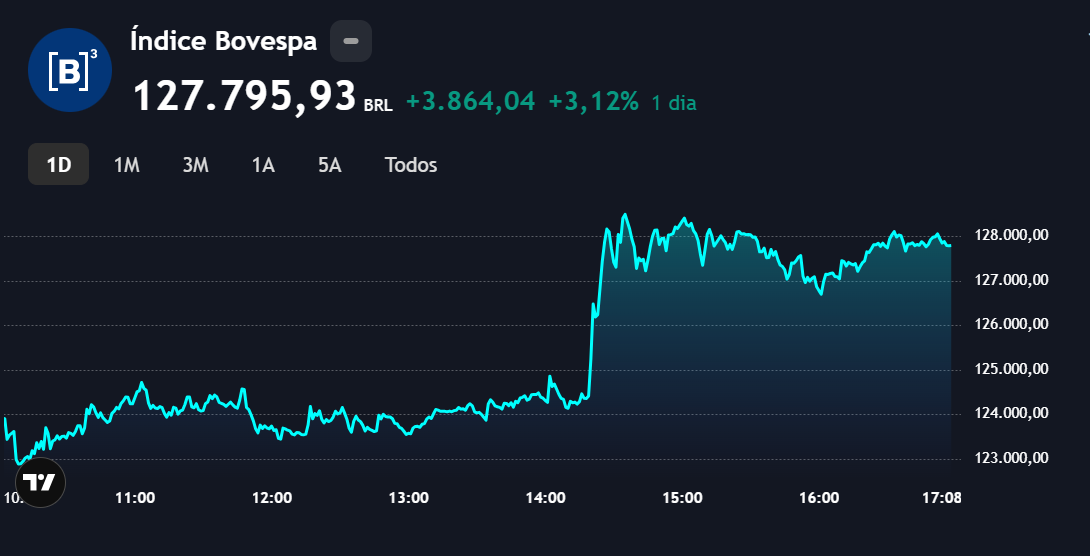The width and height of the screenshot is (1090, 556).
Task: Click the "1 dia" period label
Action: 674,102
